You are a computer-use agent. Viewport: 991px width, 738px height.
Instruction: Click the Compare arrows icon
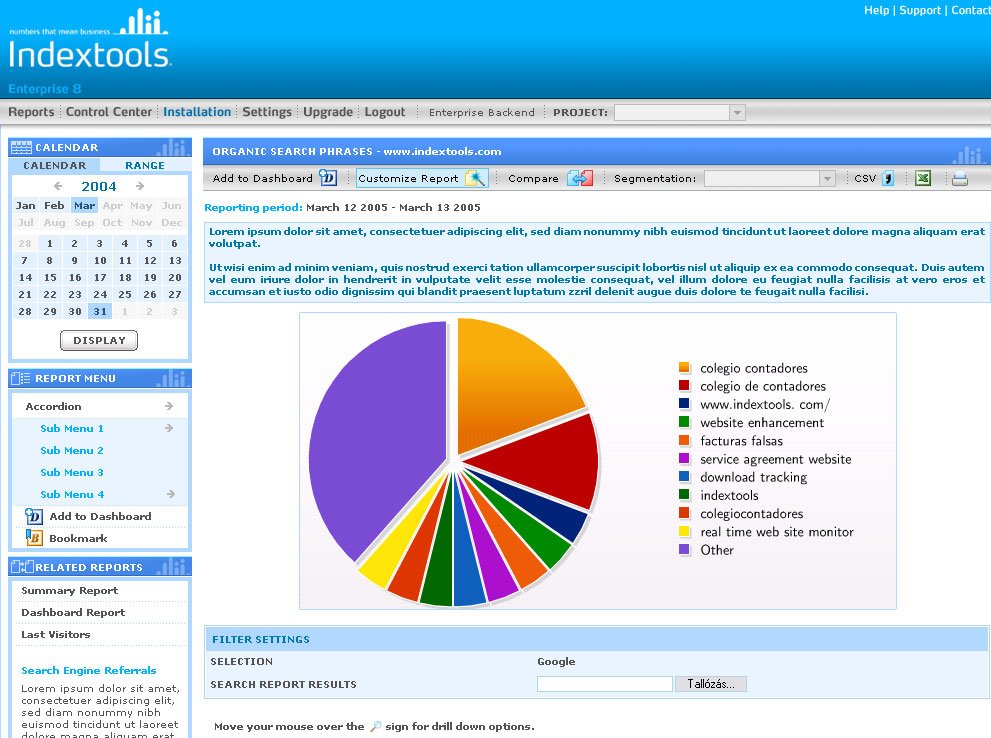click(580, 178)
